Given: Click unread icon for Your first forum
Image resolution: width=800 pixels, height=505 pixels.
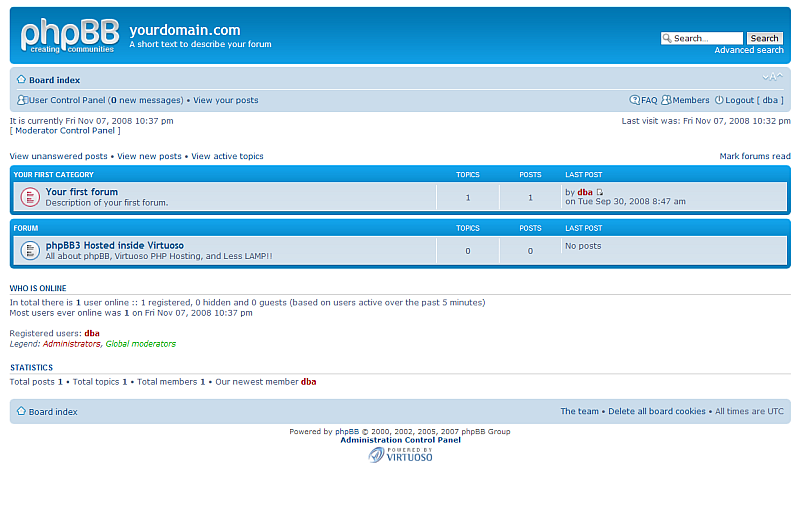Looking at the screenshot, I should 30,197.
